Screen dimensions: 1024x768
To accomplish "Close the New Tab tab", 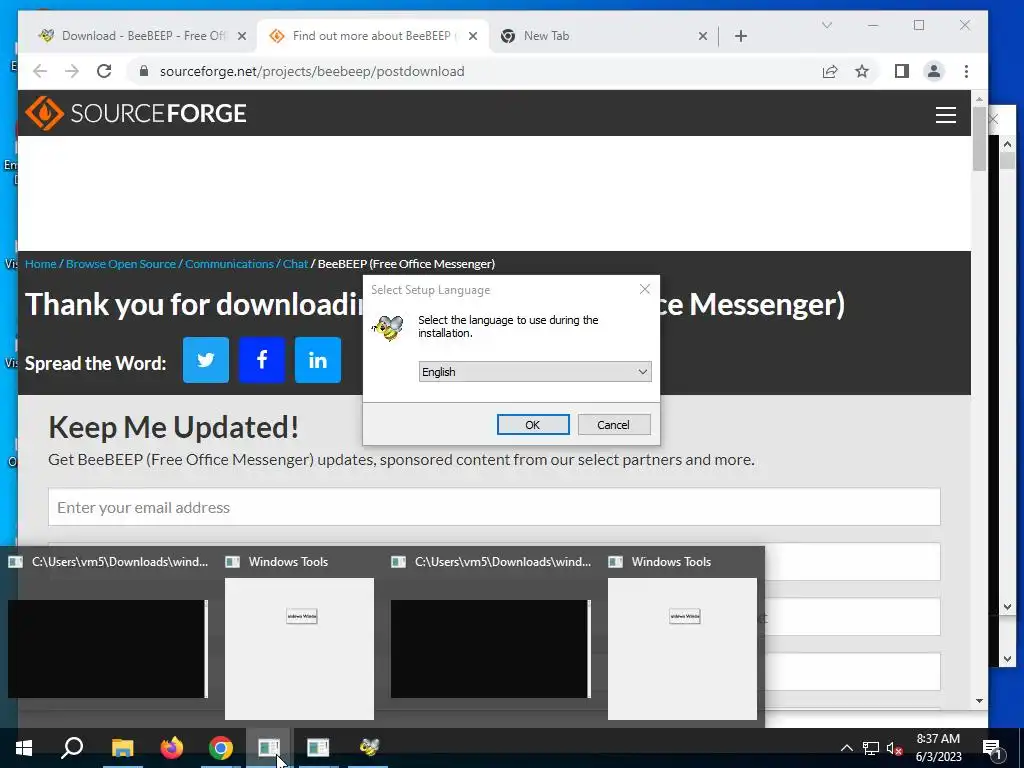I will (x=703, y=36).
